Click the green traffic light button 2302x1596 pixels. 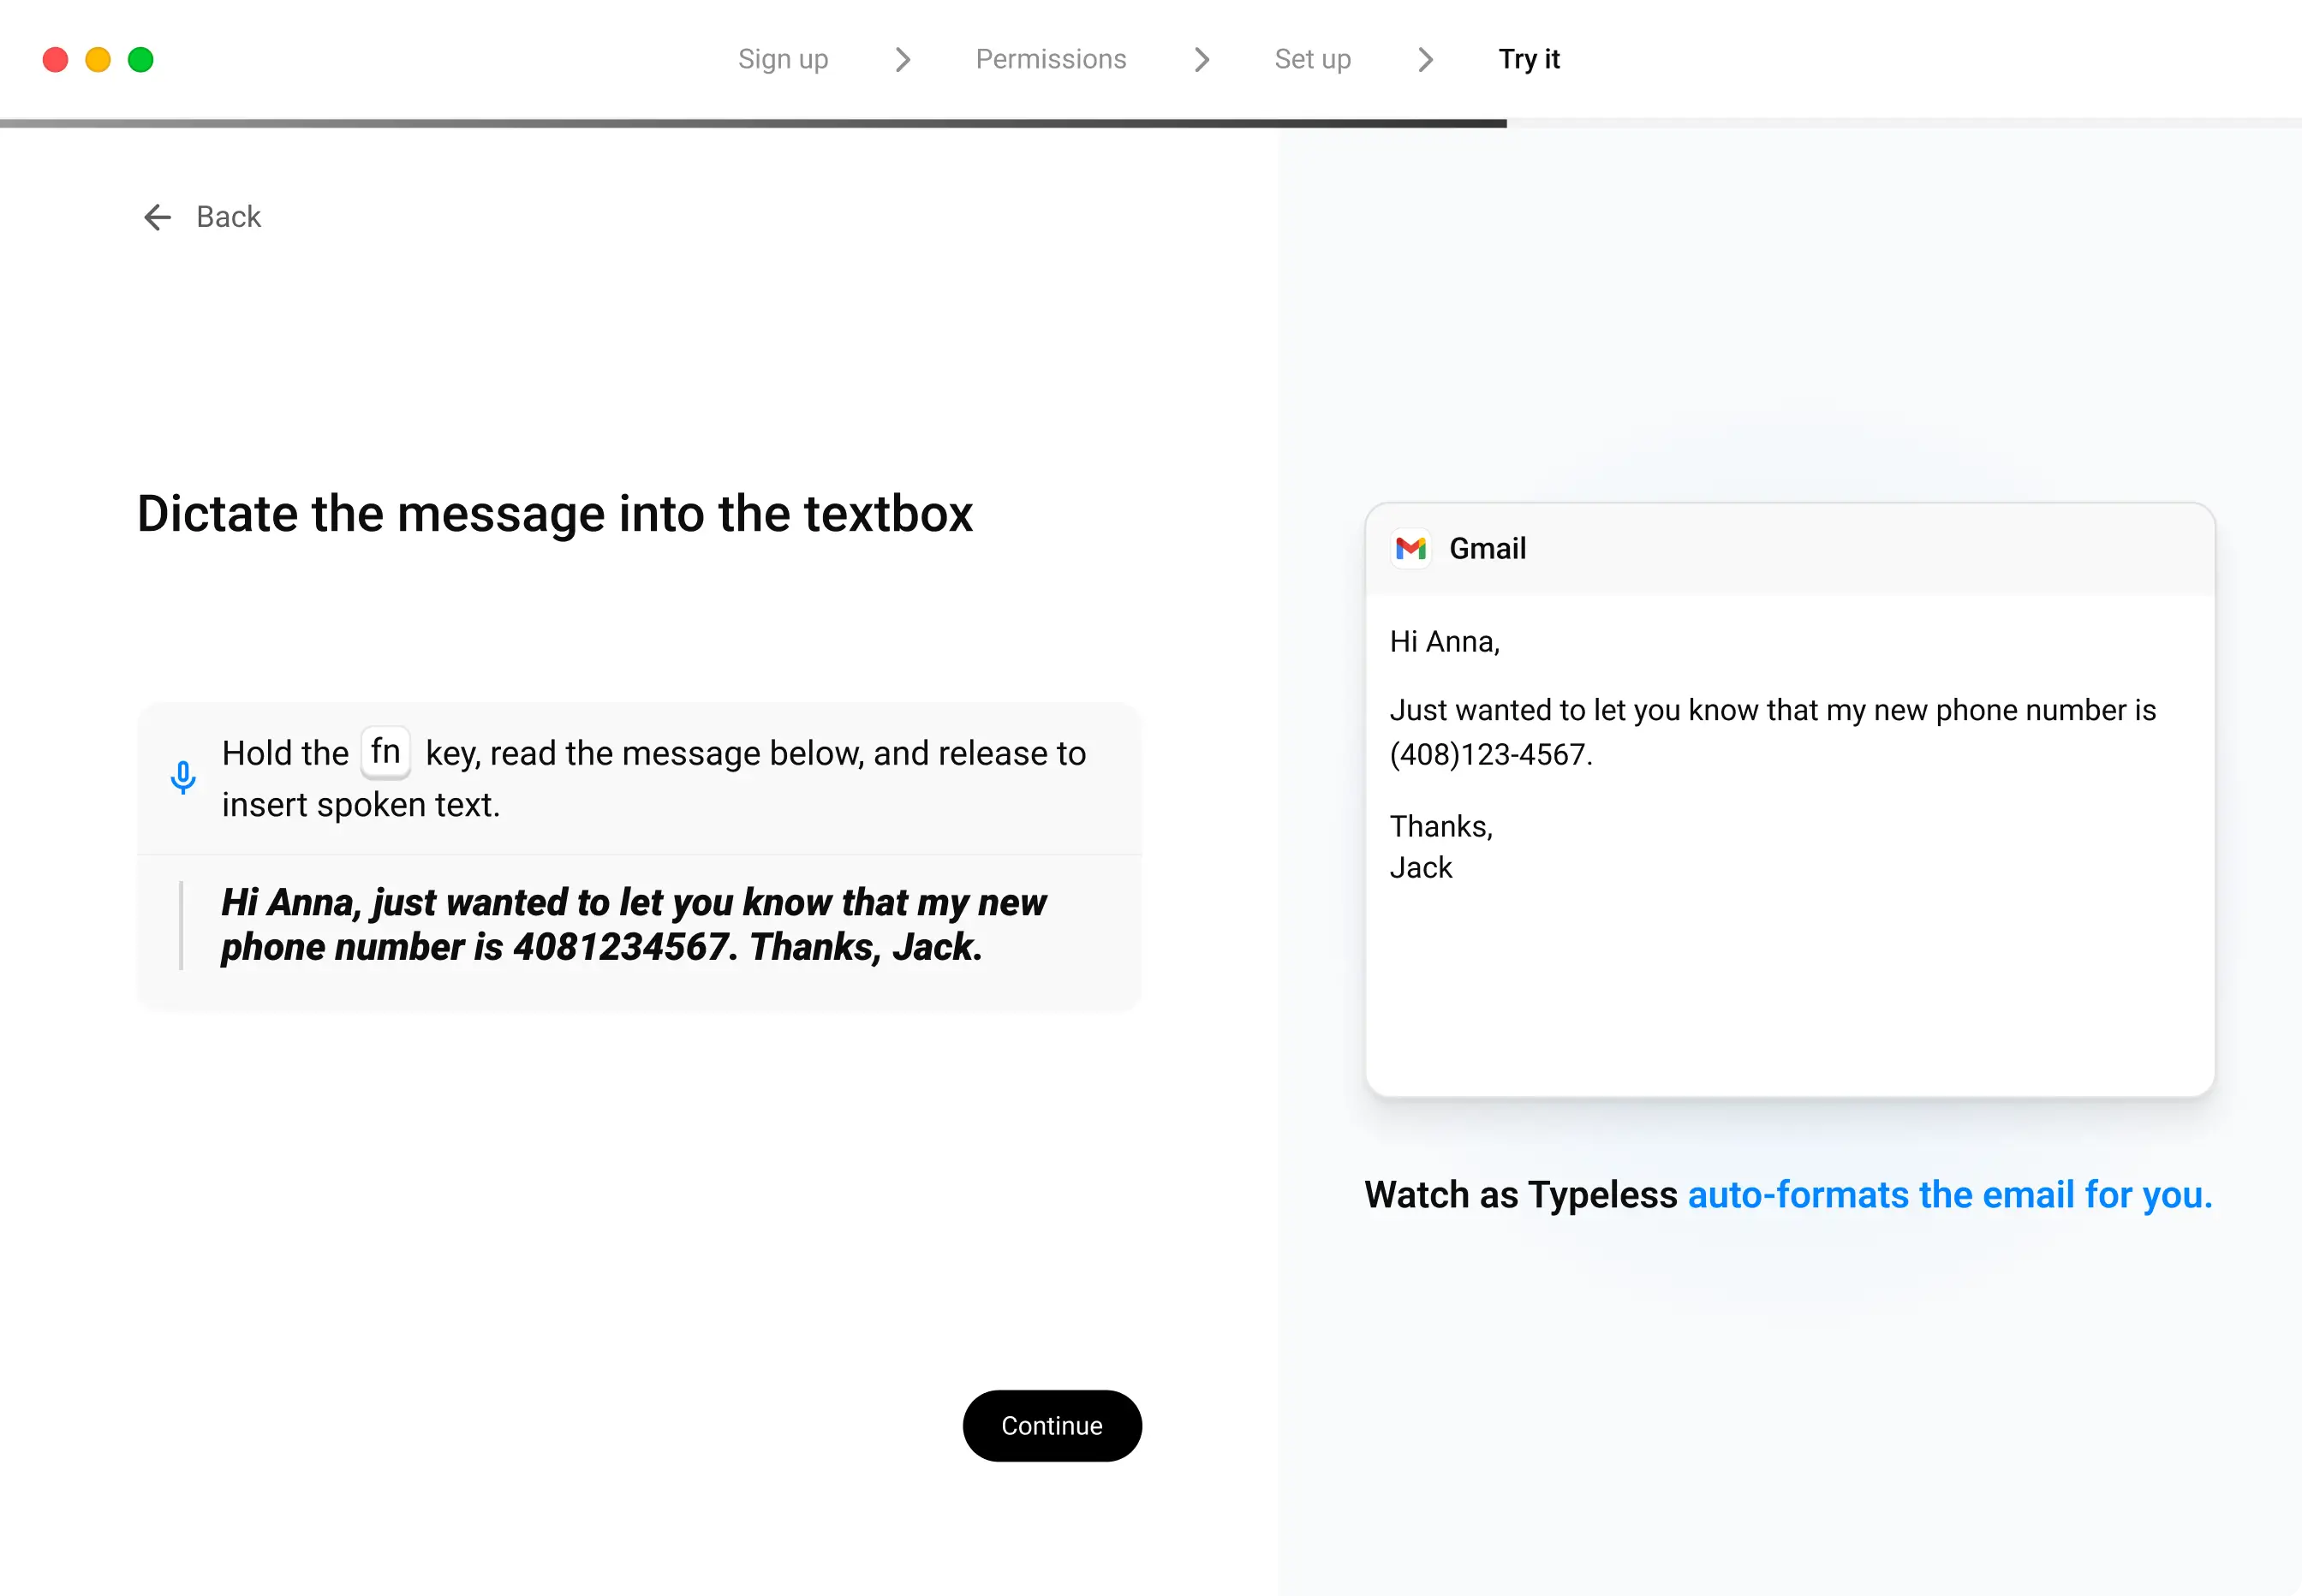(141, 59)
